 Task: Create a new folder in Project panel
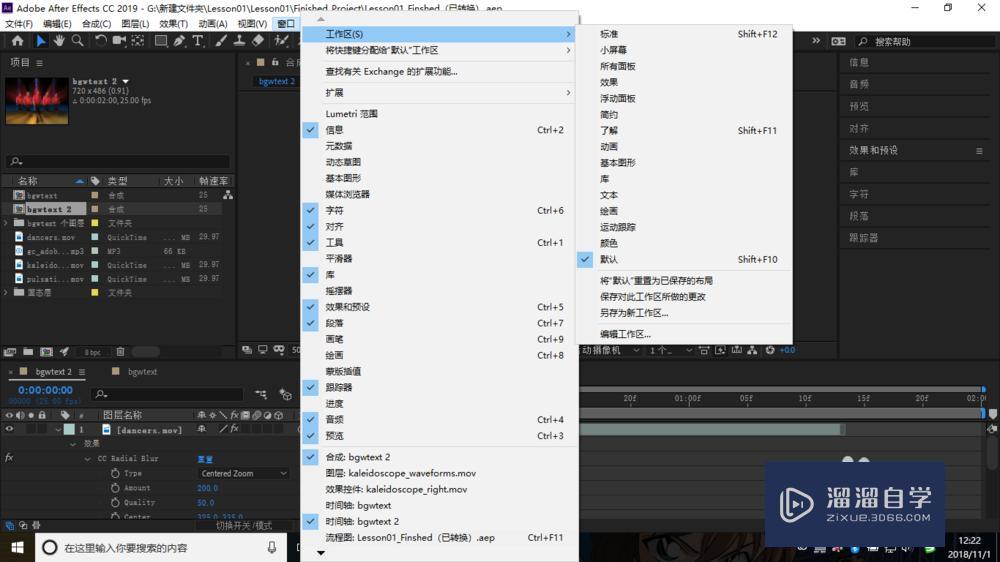(x=28, y=351)
